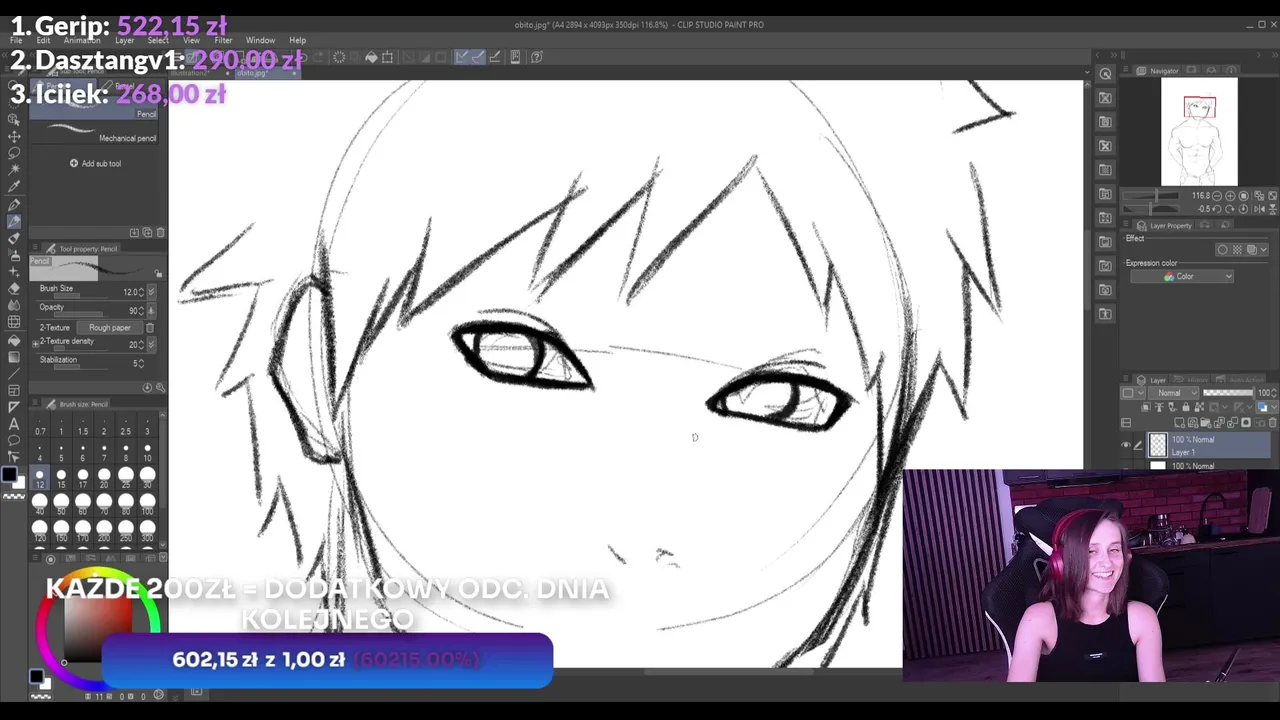The image size is (1280, 720).
Task: Click the Navigator zoom slider
Action: (x=1151, y=196)
